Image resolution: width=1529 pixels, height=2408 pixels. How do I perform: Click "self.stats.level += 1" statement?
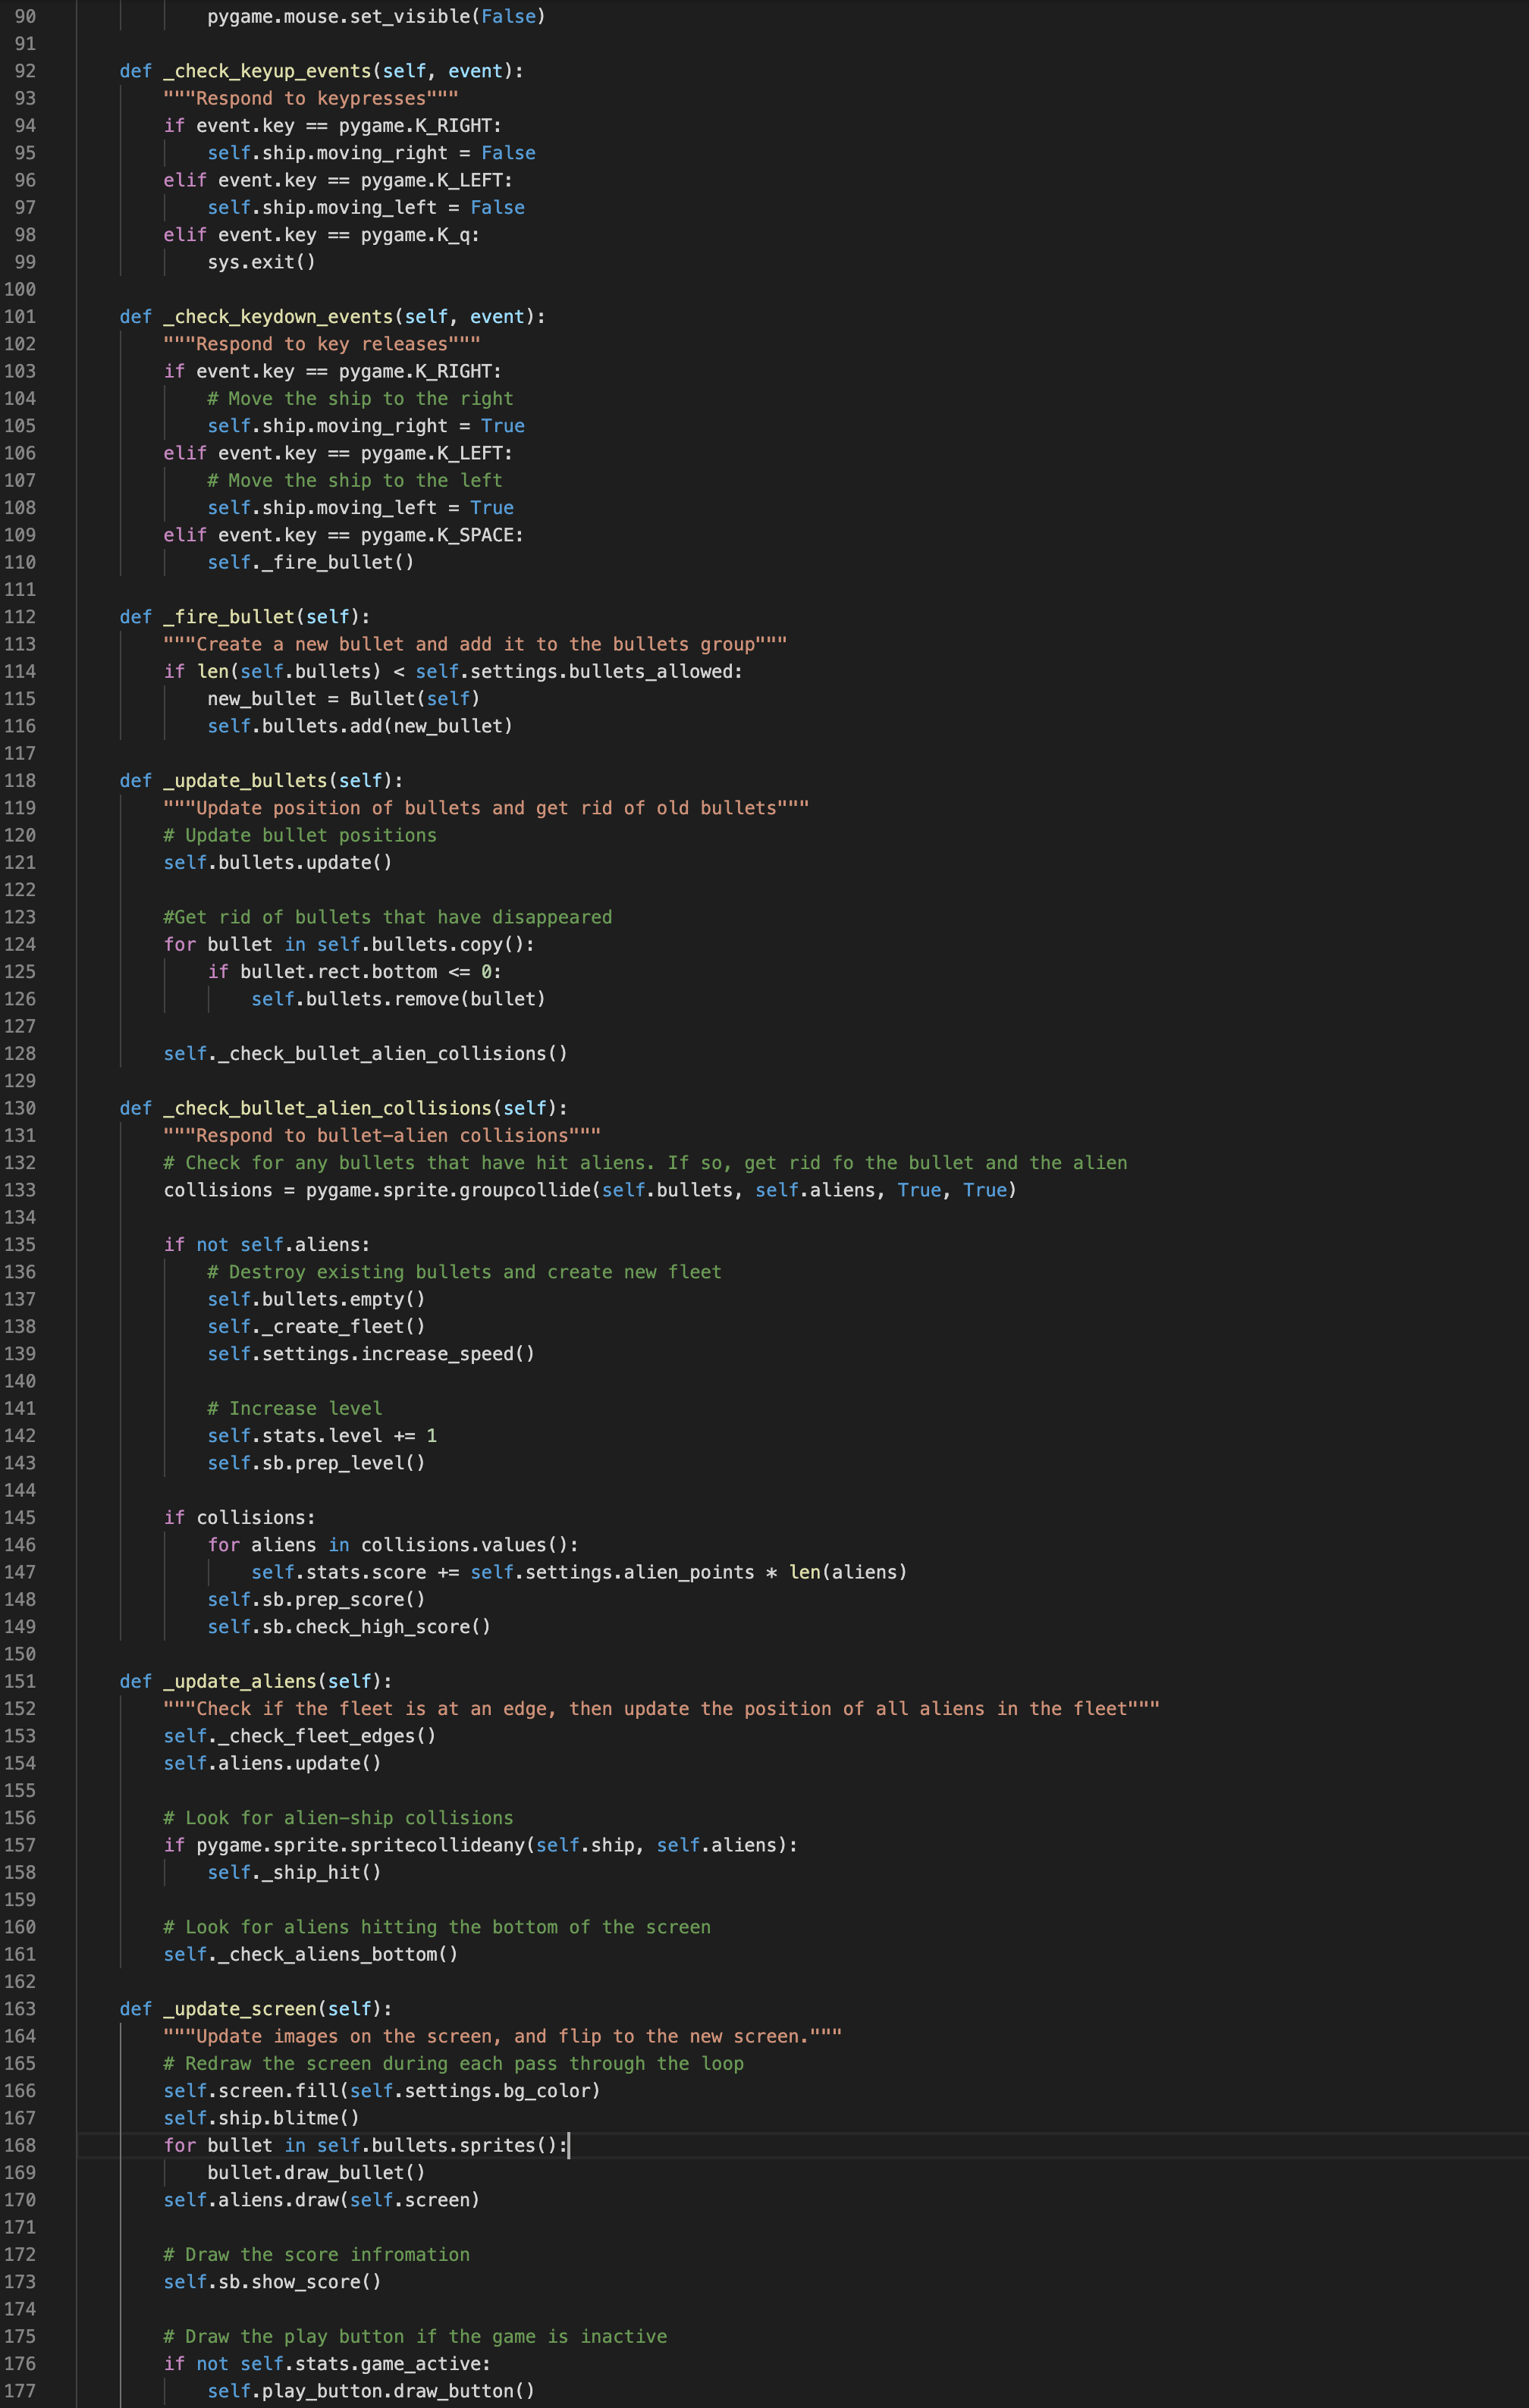[x=322, y=1436]
